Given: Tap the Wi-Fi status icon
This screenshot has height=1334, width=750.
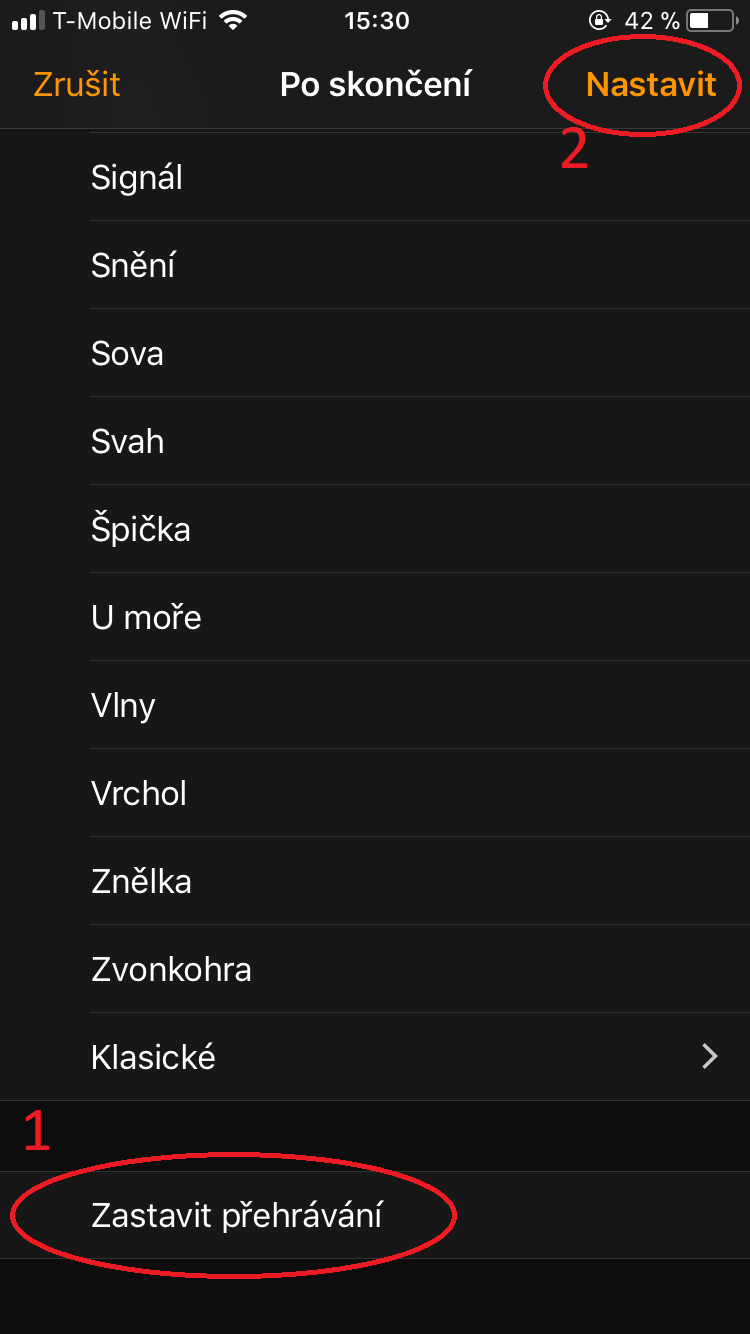Looking at the screenshot, I should 234,20.
